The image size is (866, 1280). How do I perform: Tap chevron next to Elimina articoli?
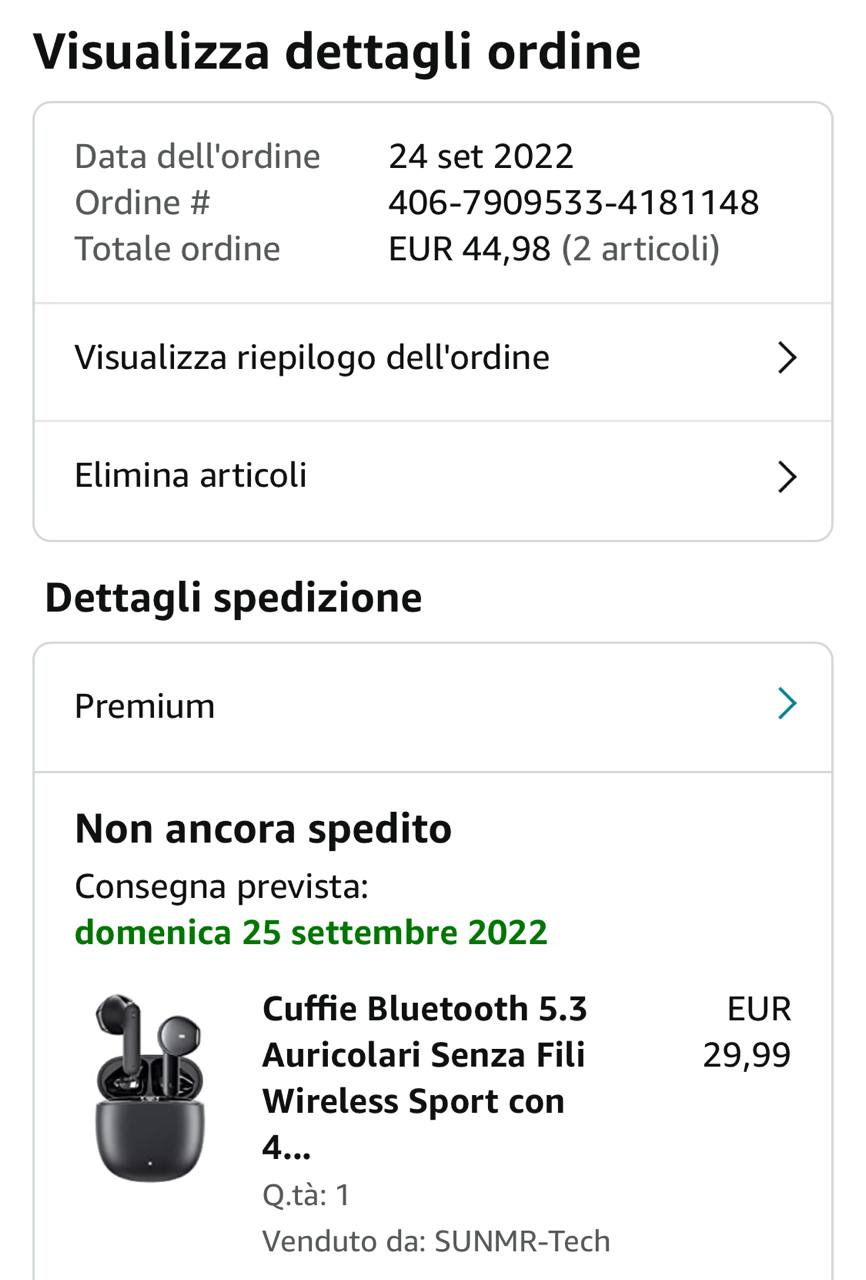coord(787,477)
